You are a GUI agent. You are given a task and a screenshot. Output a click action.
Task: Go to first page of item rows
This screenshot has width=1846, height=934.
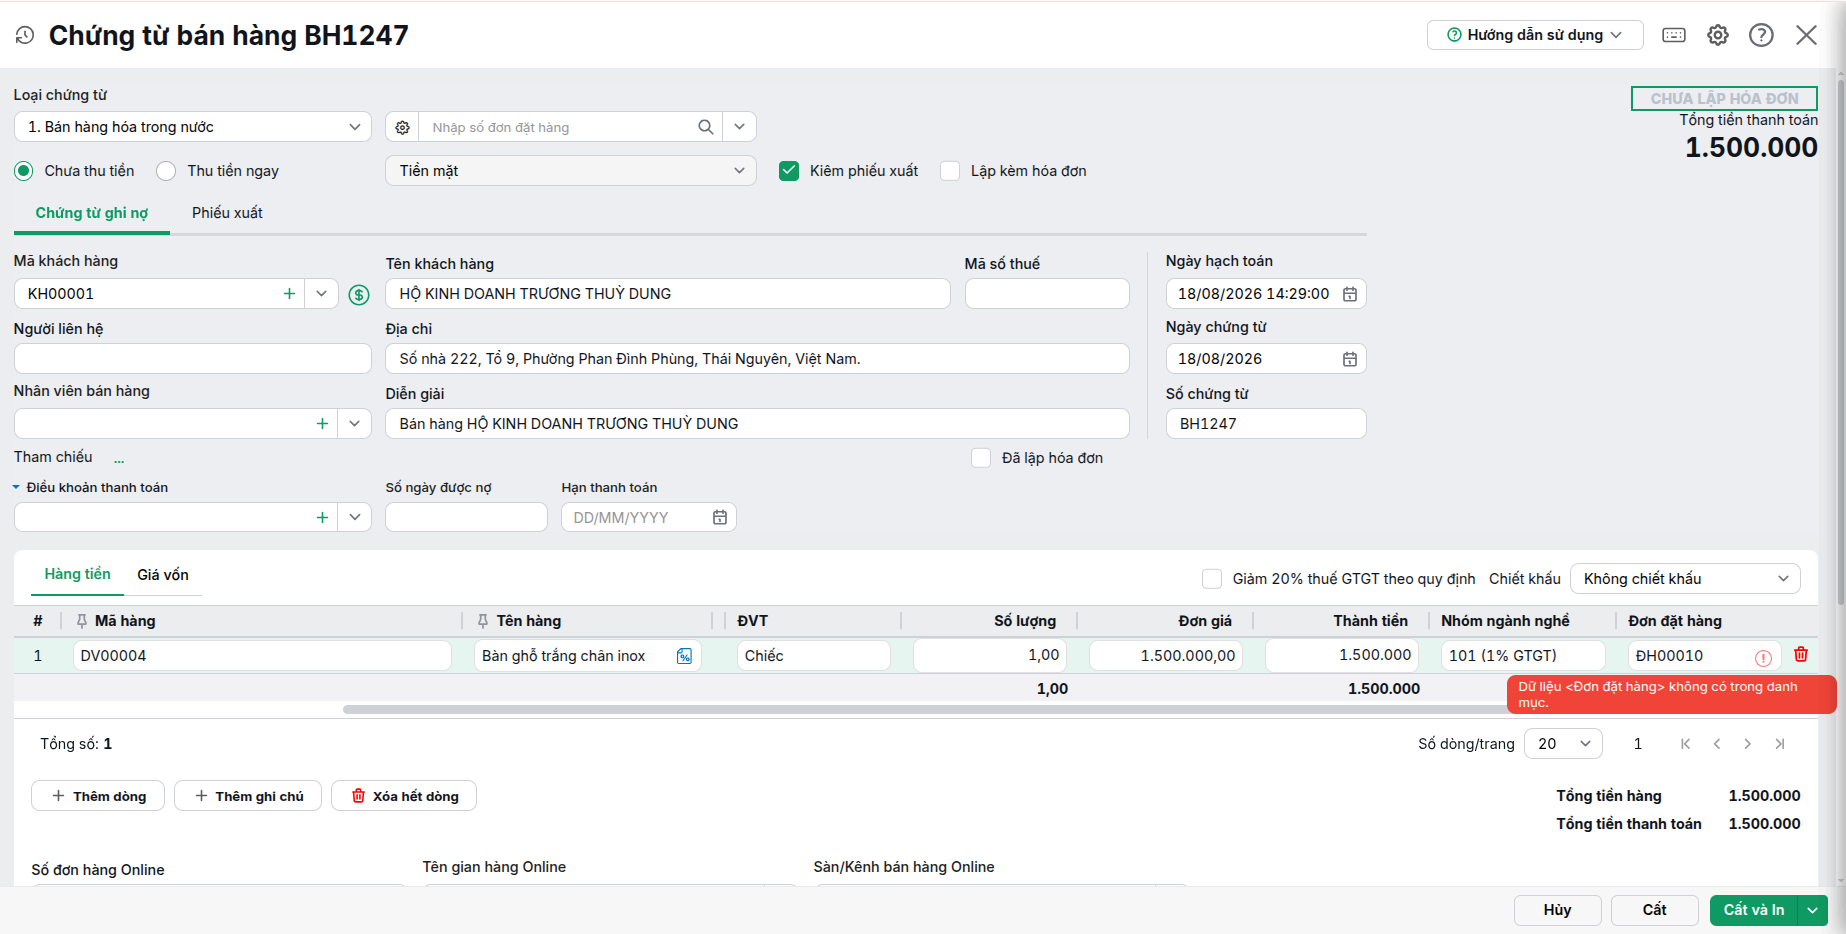(1686, 744)
